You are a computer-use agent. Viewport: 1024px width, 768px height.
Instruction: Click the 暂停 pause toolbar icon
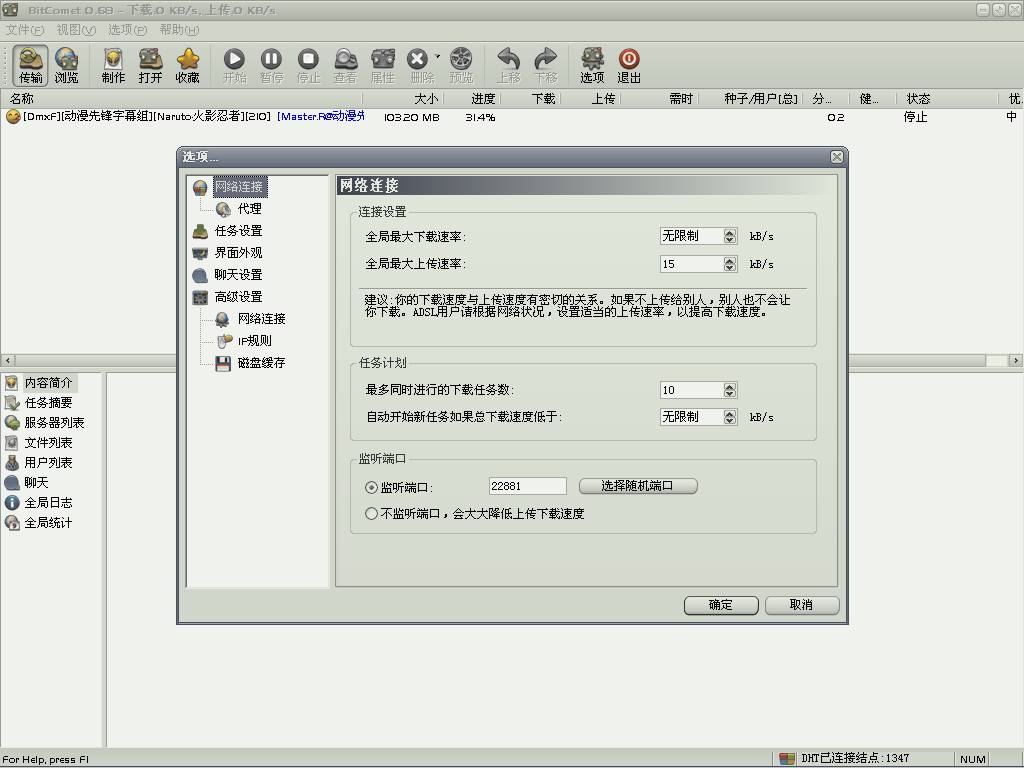pos(271,65)
